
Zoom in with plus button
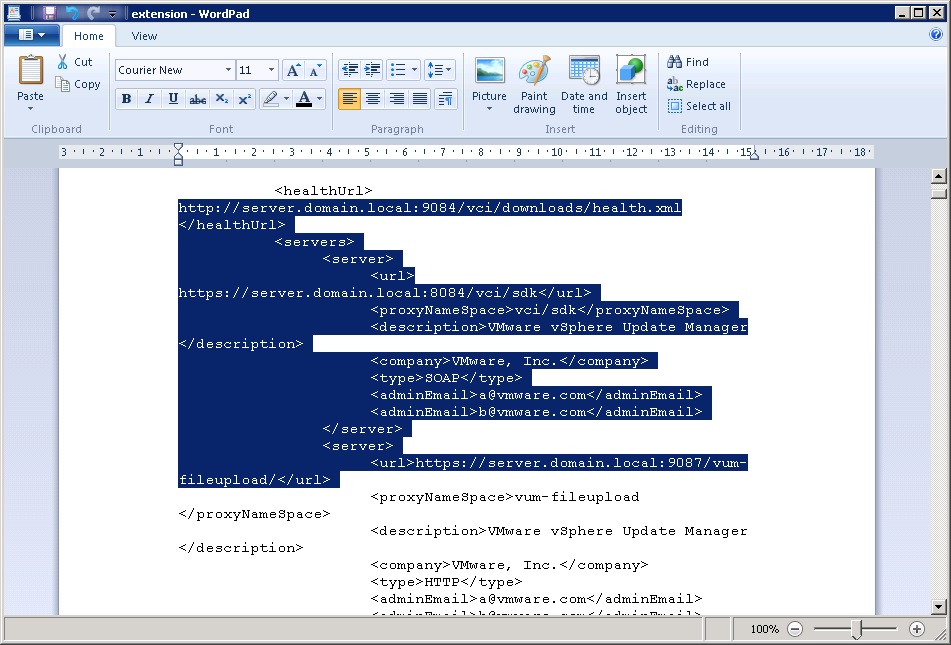tap(916, 629)
